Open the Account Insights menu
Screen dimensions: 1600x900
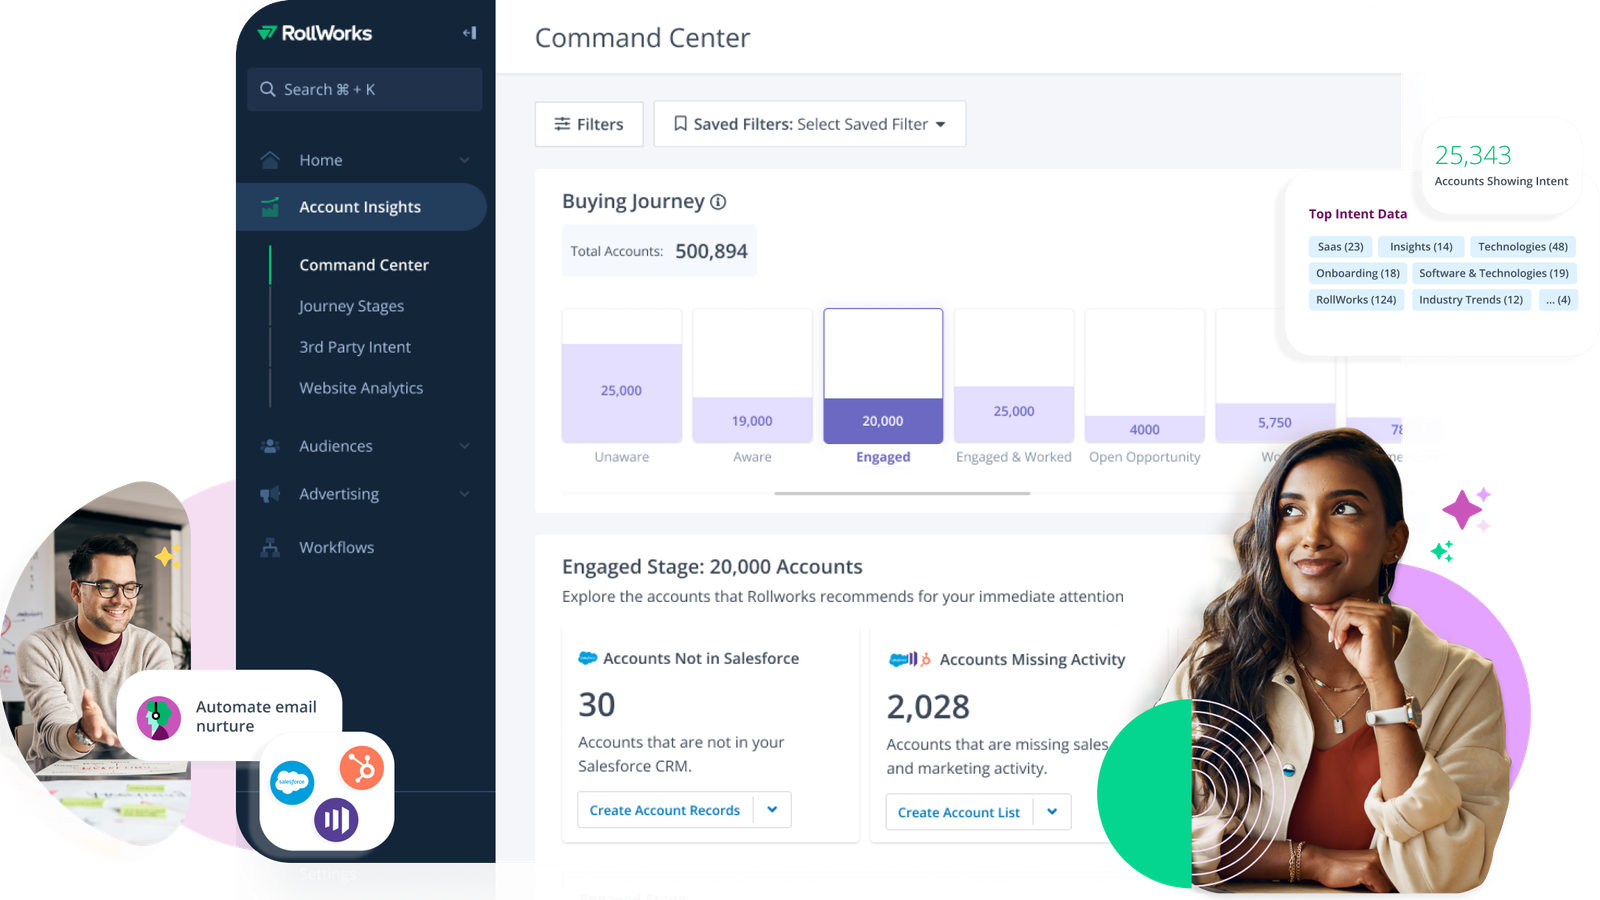[x=361, y=207]
